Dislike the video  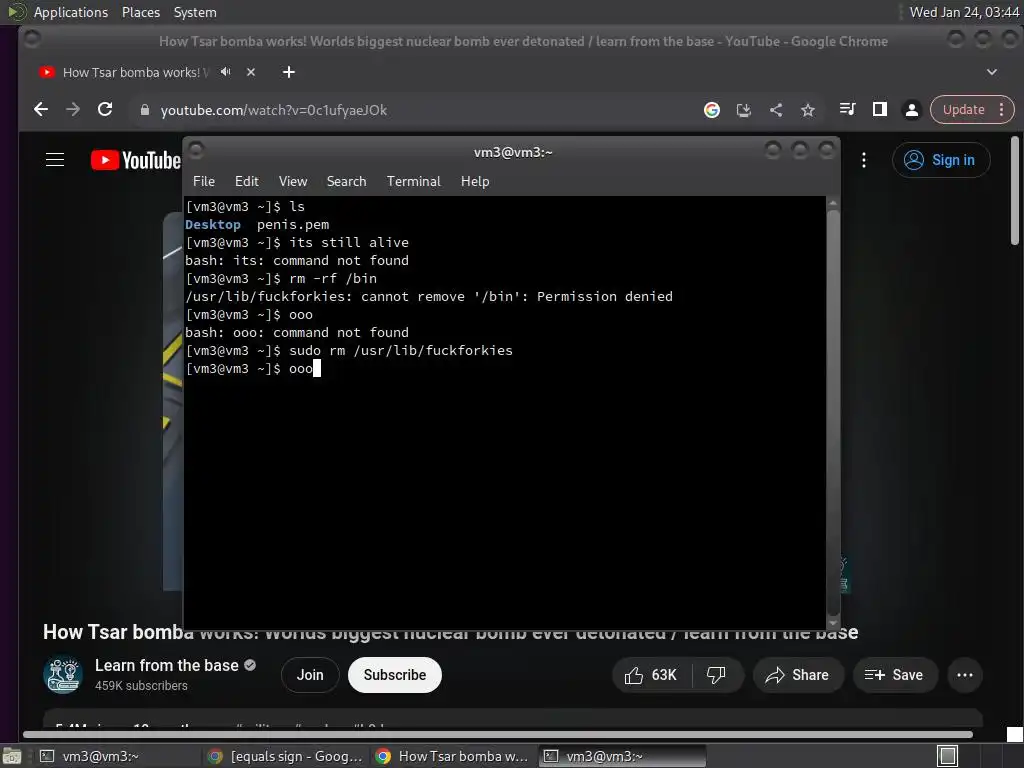pos(717,675)
